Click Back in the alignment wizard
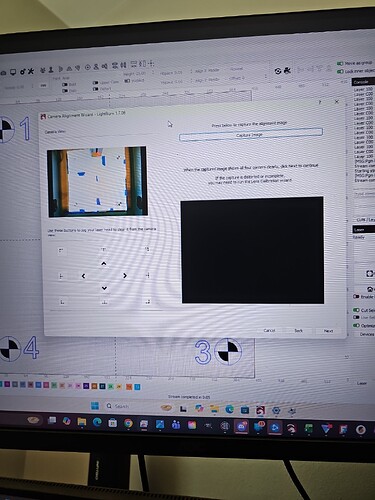The height and width of the screenshot is (500, 375). pos(299,331)
